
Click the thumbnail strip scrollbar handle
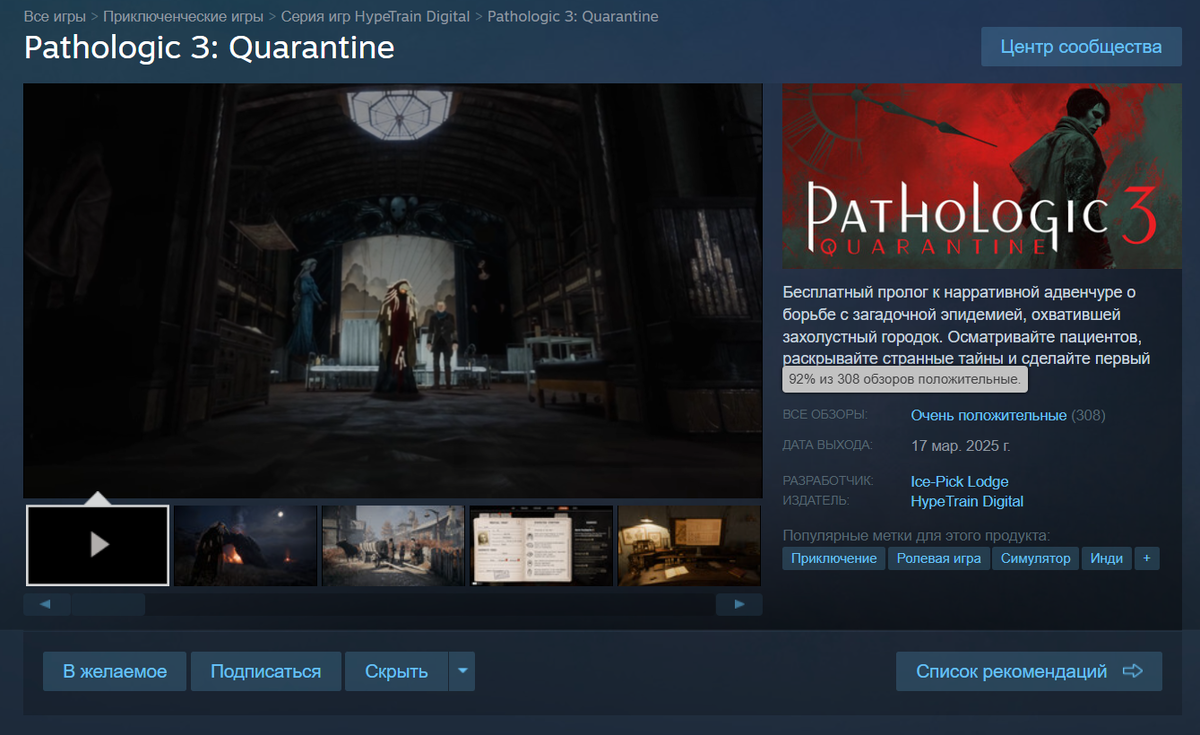point(108,604)
